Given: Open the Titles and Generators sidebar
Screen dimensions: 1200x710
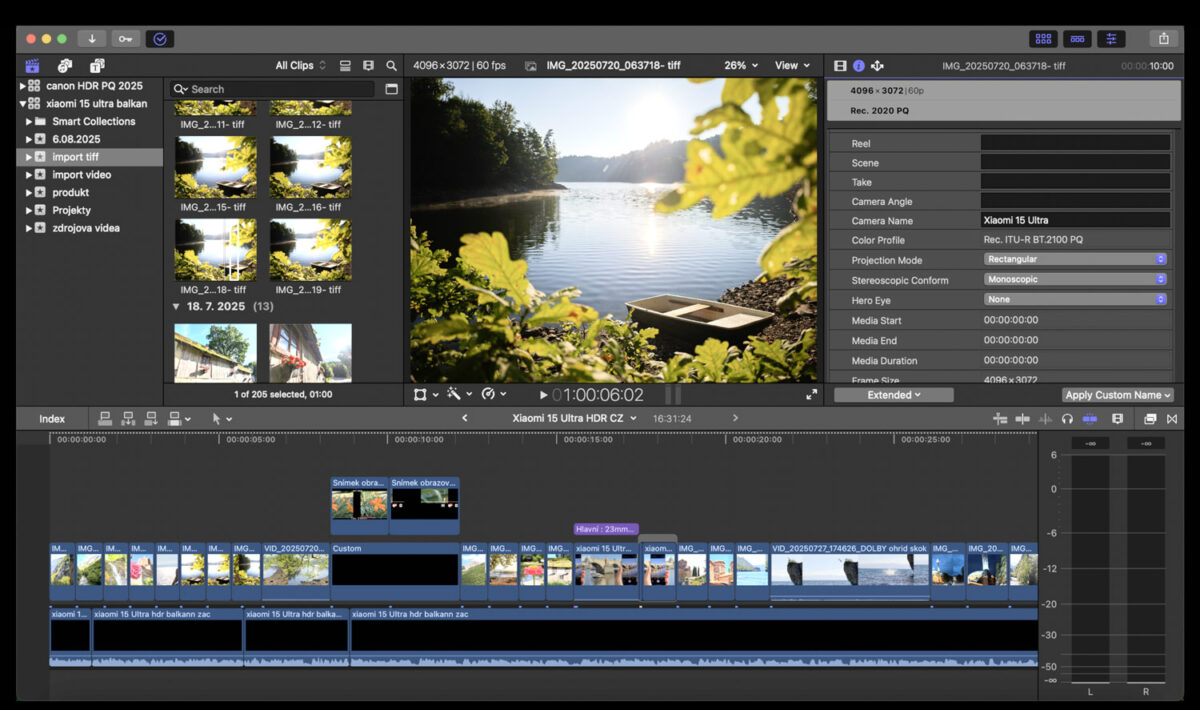Looking at the screenshot, I should pyautogui.click(x=97, y=66).
